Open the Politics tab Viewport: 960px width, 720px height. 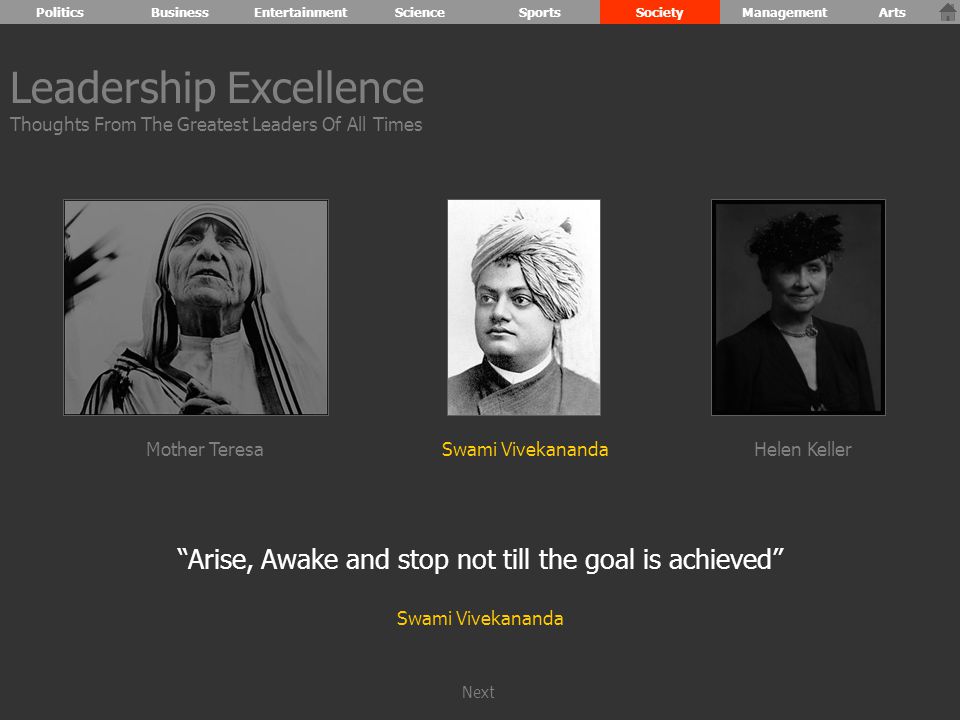pos(60,12)
